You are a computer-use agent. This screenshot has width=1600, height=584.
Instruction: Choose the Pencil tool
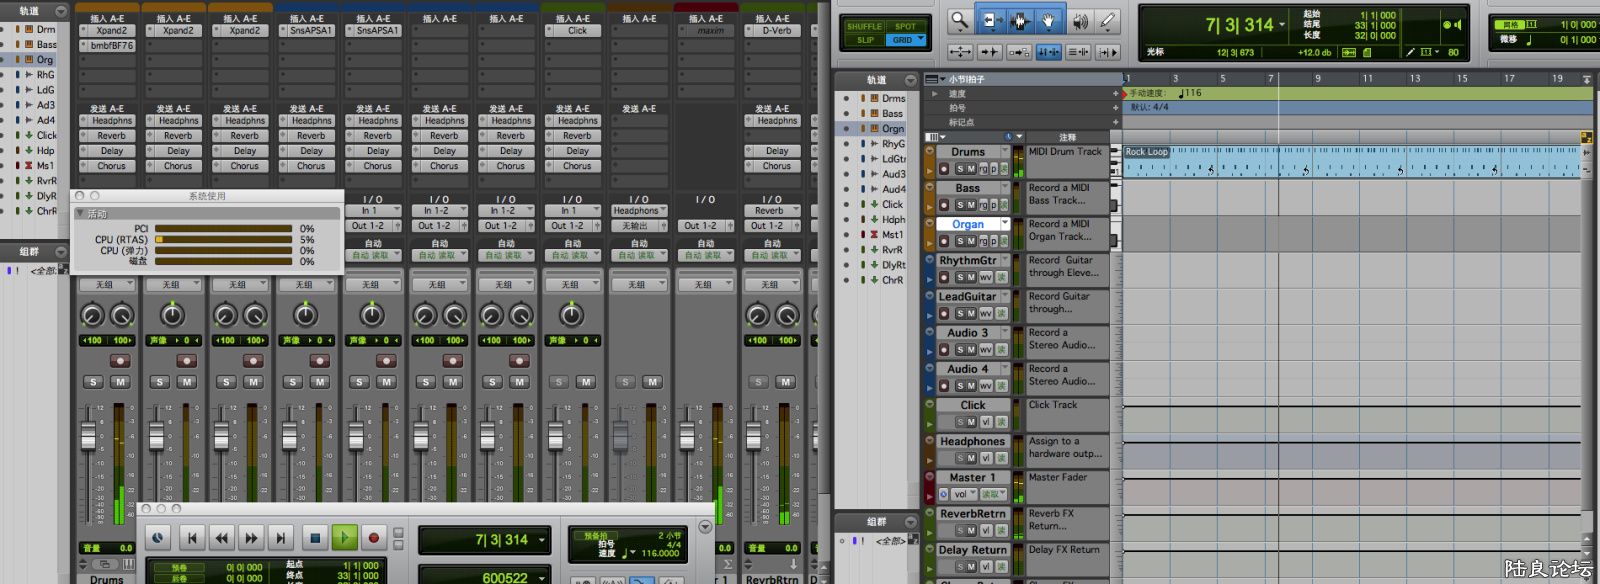click(1107, 21)
